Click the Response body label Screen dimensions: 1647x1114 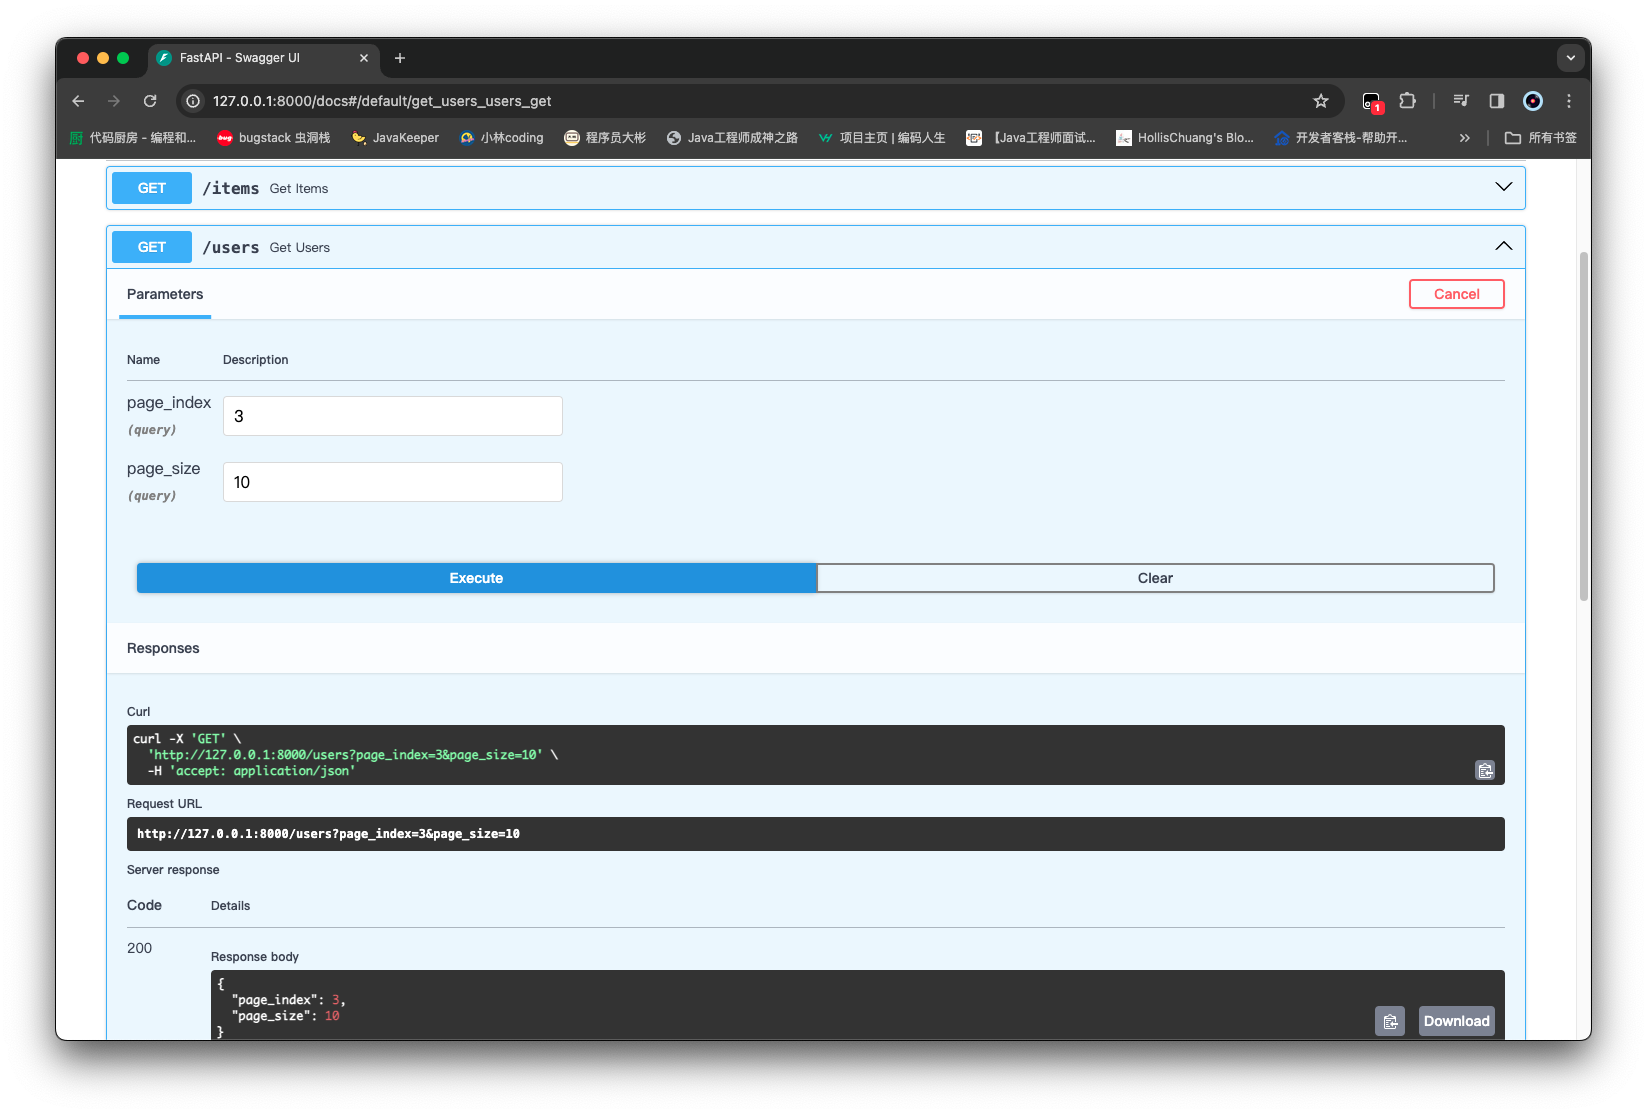point(255,957)
